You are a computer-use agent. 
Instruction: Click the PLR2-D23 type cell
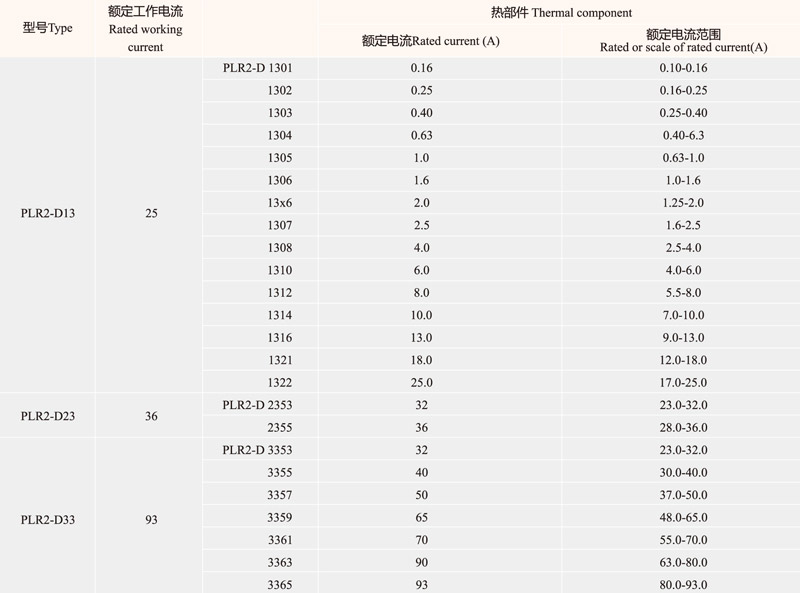pyautogui.click(x=47, y=416)
